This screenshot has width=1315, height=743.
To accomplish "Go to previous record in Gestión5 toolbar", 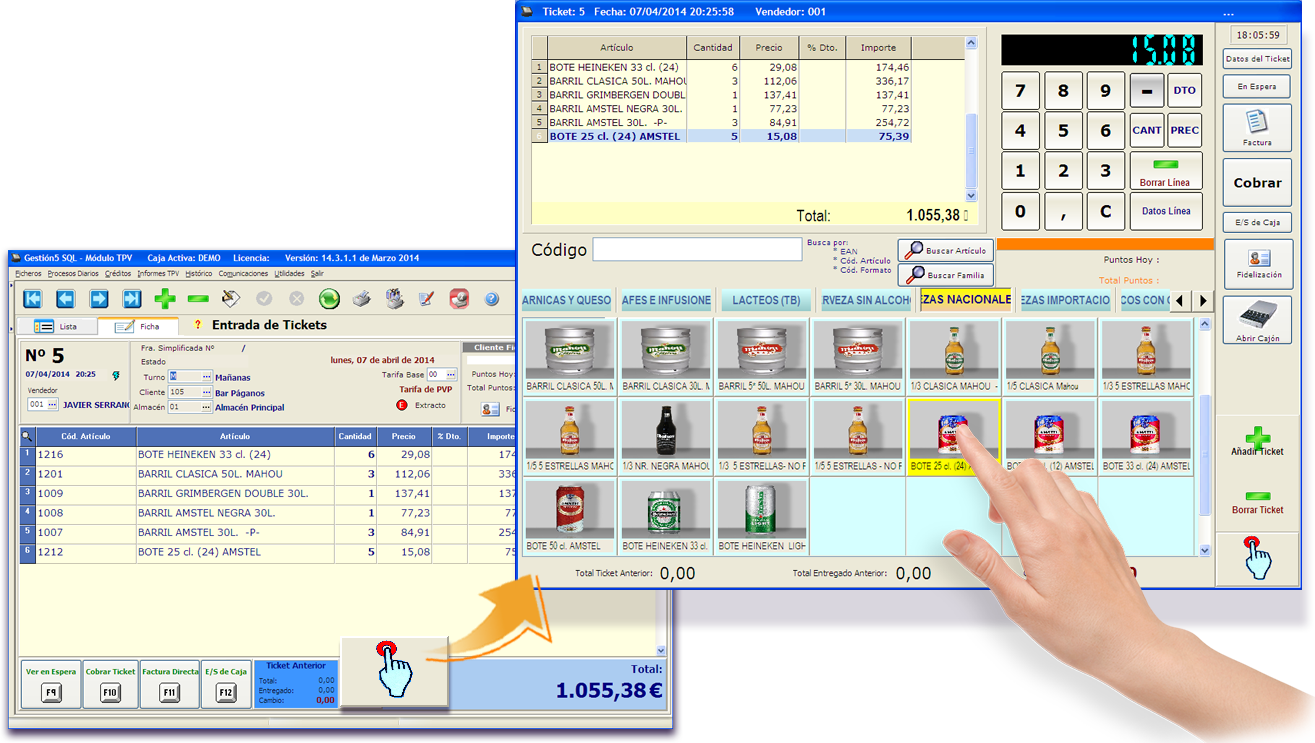I will (66, 298).
